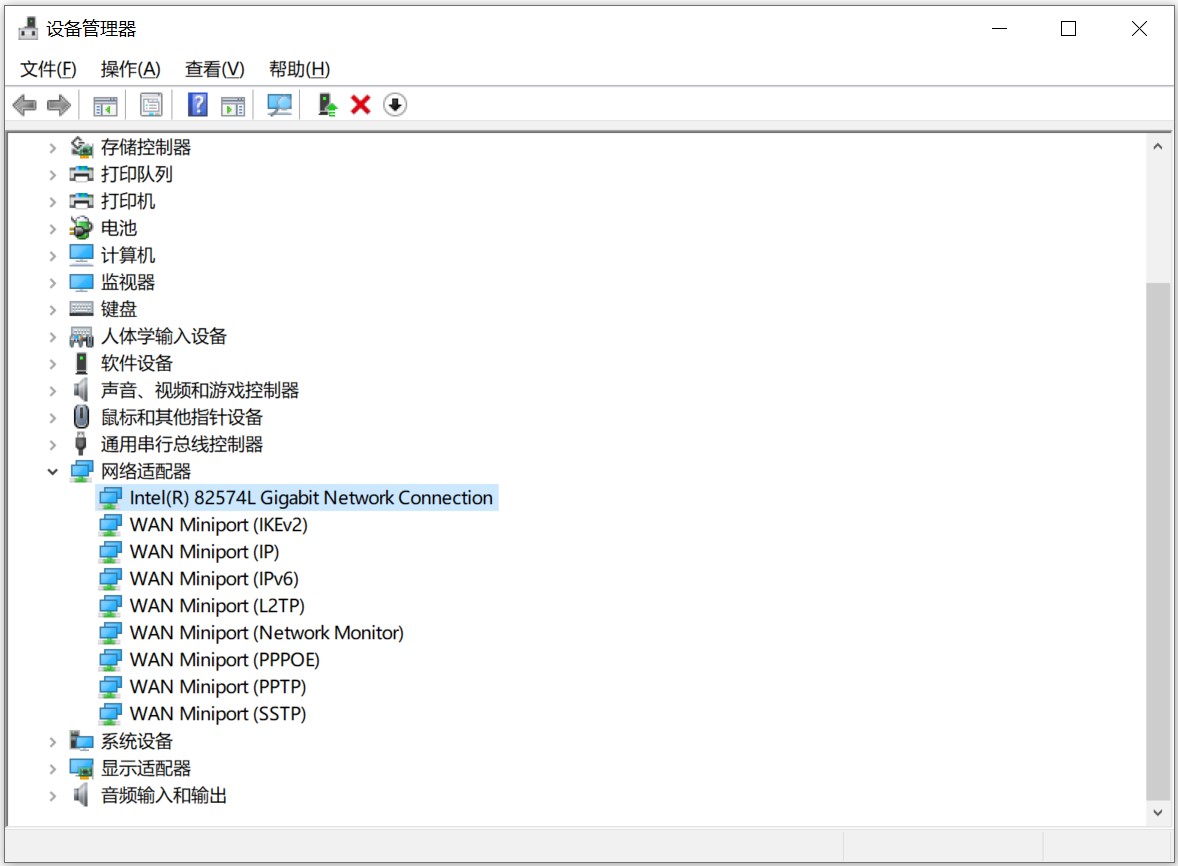
Task: Click the Forward arrow toolbar icon
Action: point(59,105)
